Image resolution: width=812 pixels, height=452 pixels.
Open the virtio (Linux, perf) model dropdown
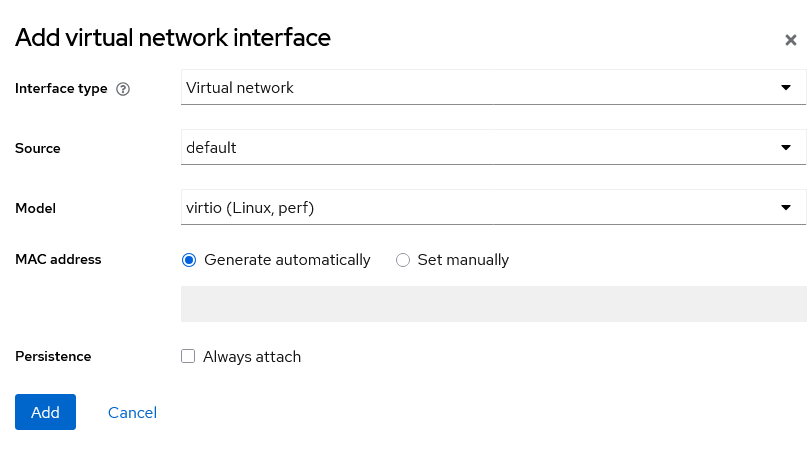tap(480, 208)
